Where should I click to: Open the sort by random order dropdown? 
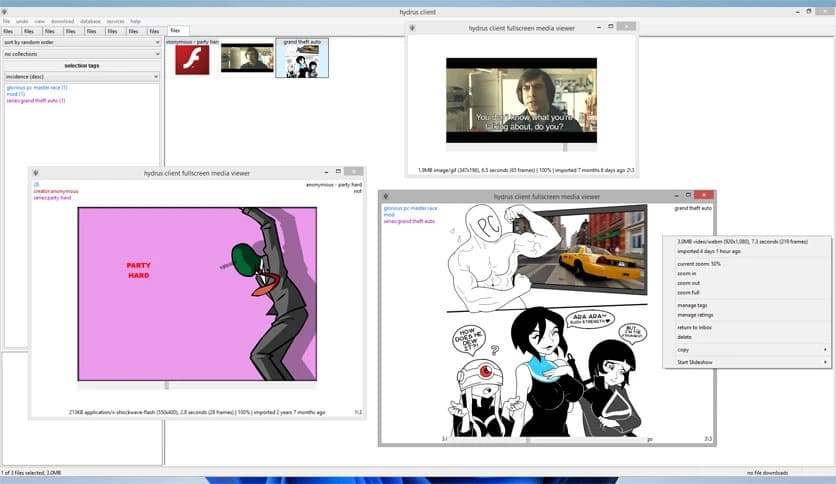pos(82,42)
